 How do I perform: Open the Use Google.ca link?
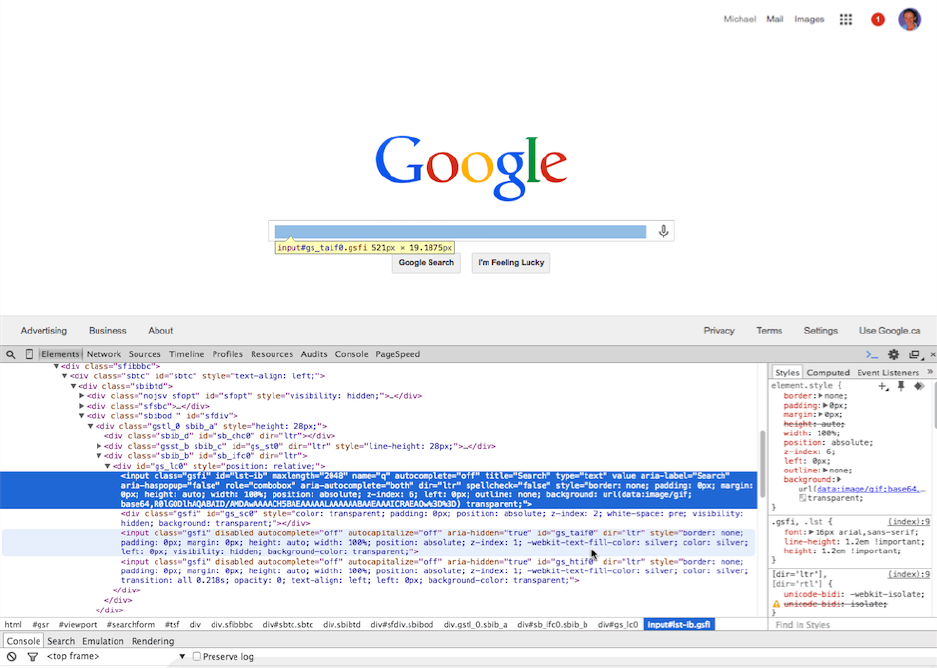(889, 330)
